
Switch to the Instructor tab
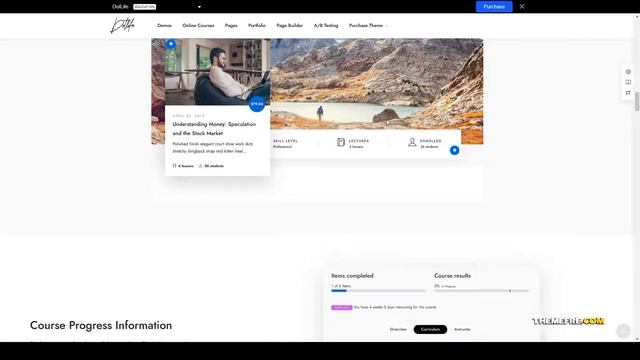(x=462, y=329)
